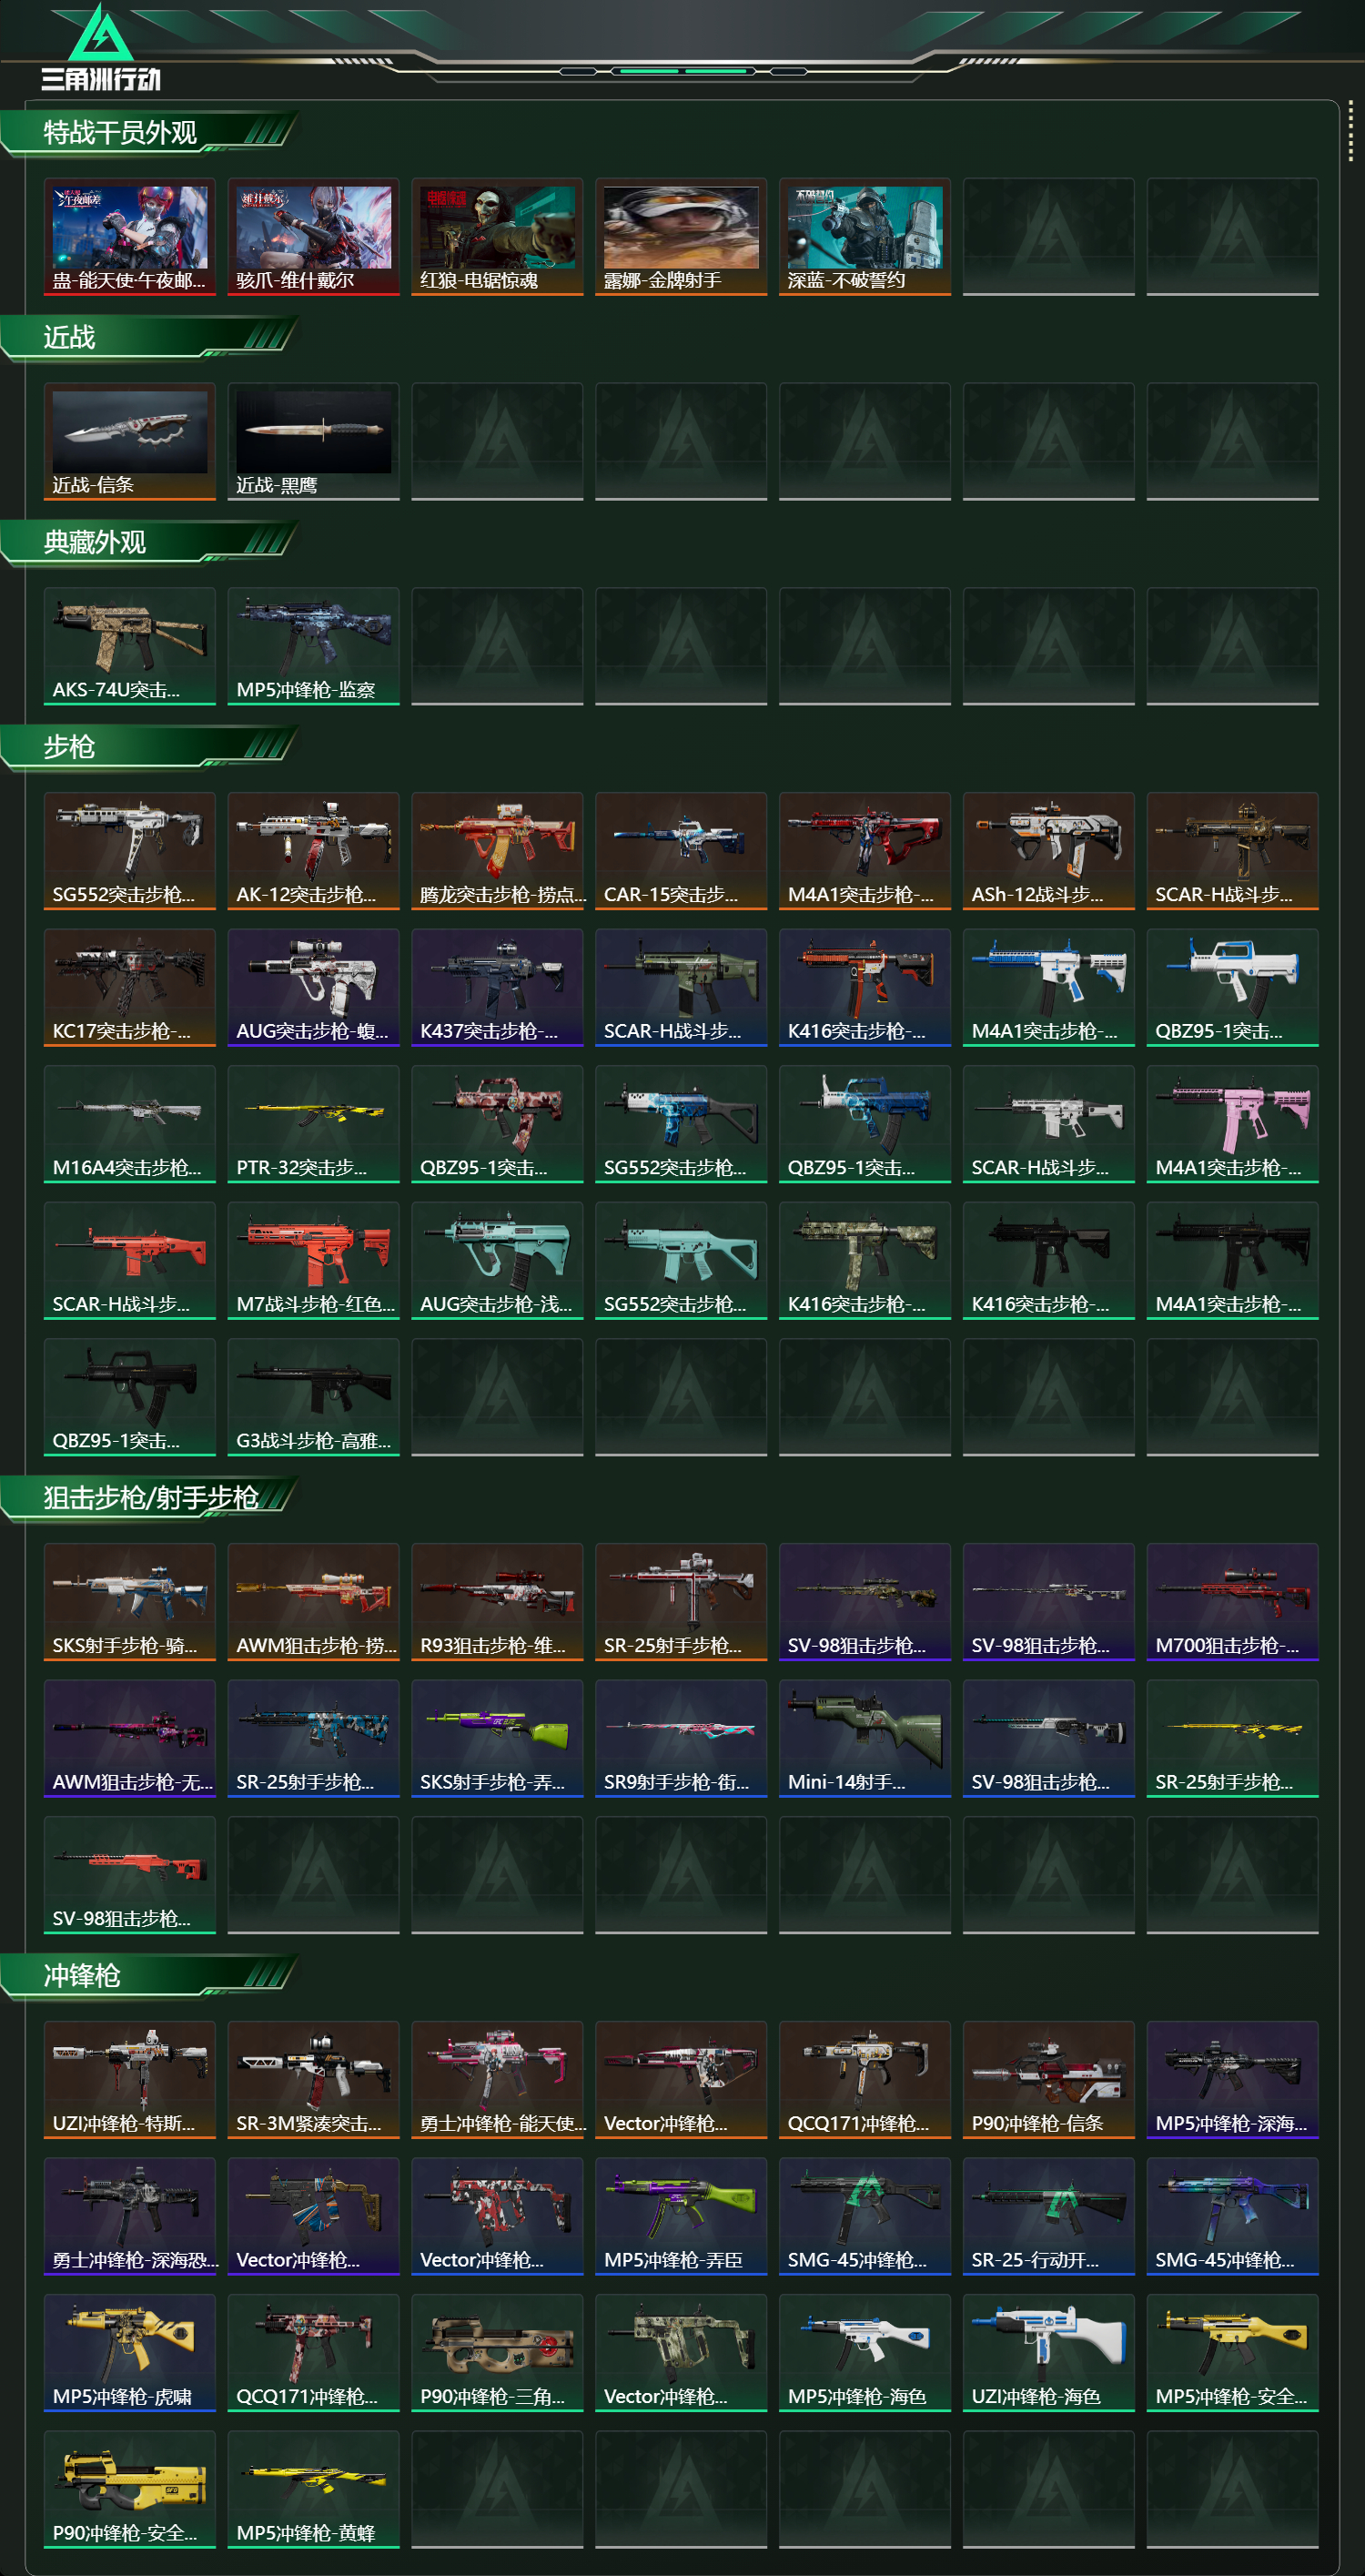
Task: Click the 冲锋枪 section header
Action: tap(82, 1976)
